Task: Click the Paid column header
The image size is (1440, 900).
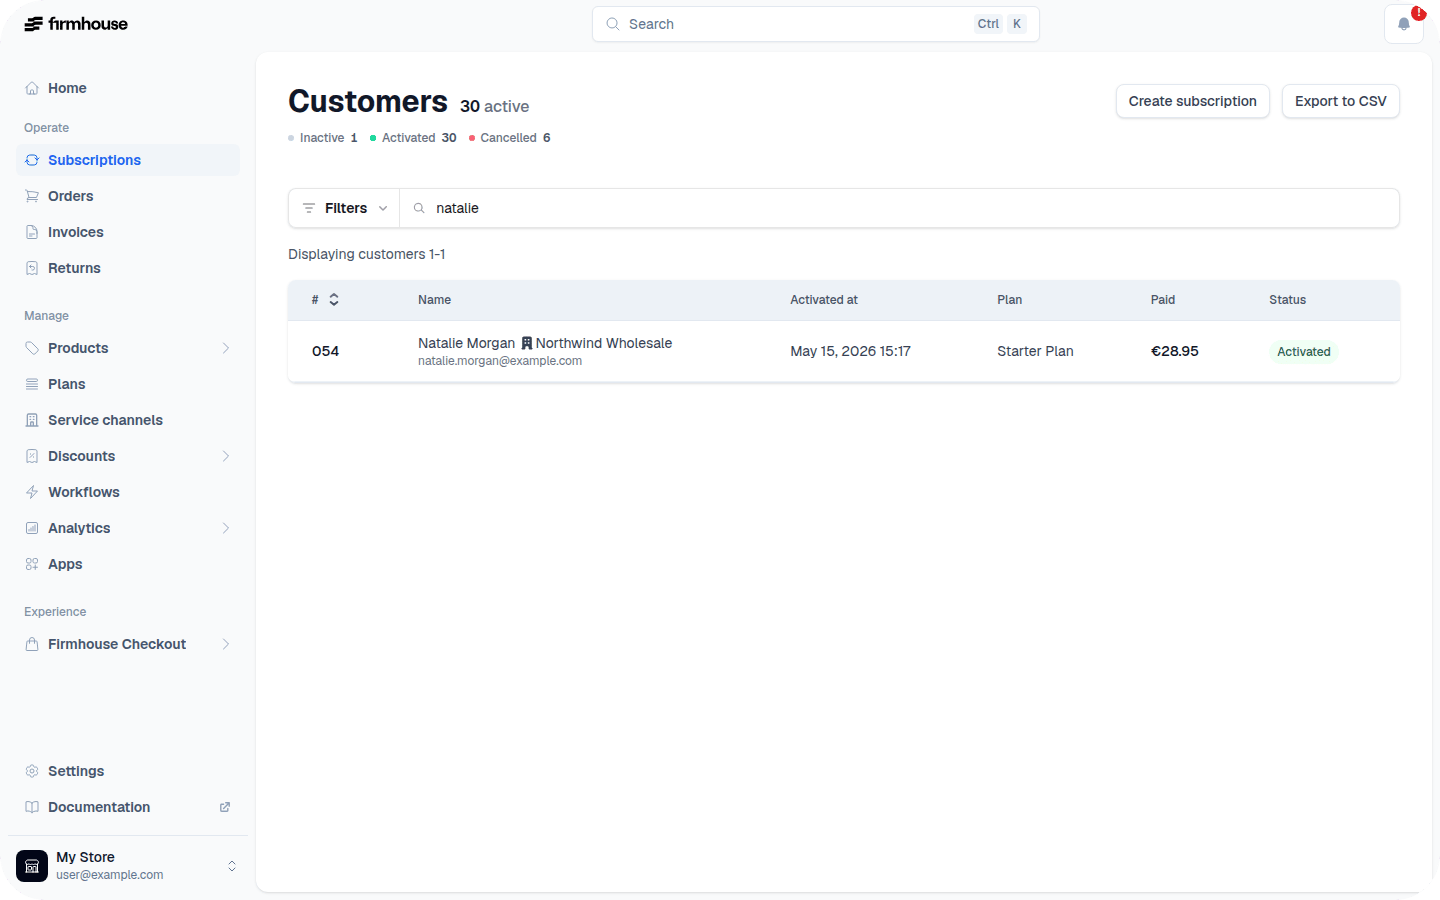Action: point(1163,300)
